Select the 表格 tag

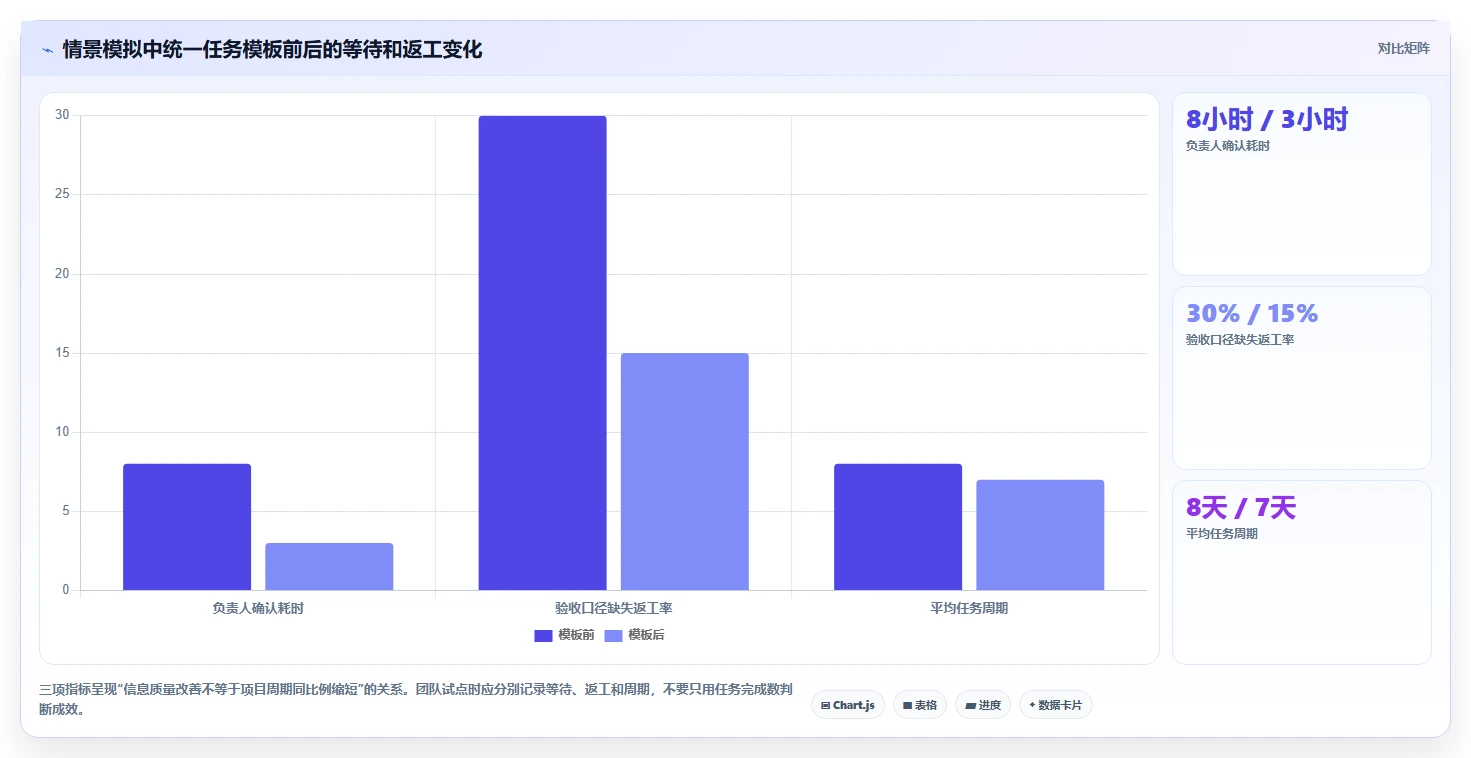point(920,705)
